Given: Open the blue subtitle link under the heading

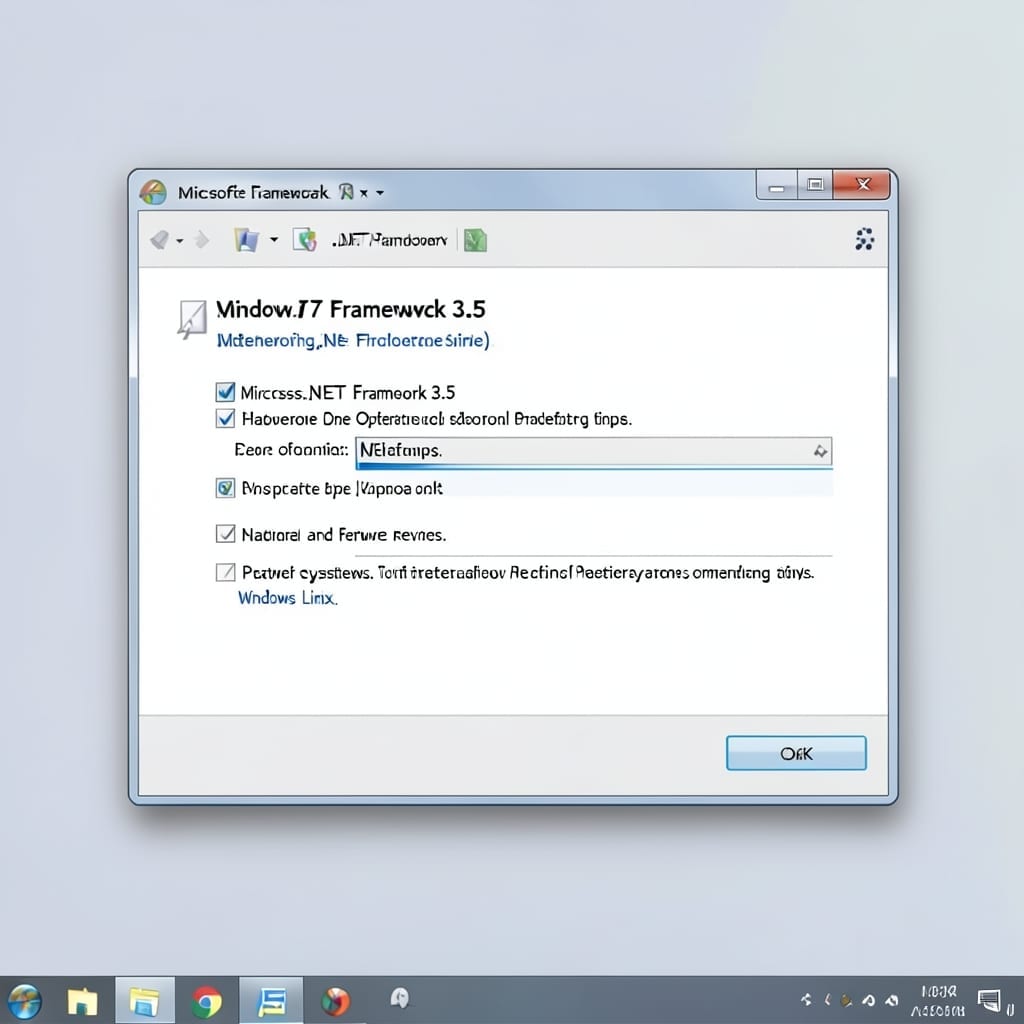Looking at the screenshot, I should (353, 340).
